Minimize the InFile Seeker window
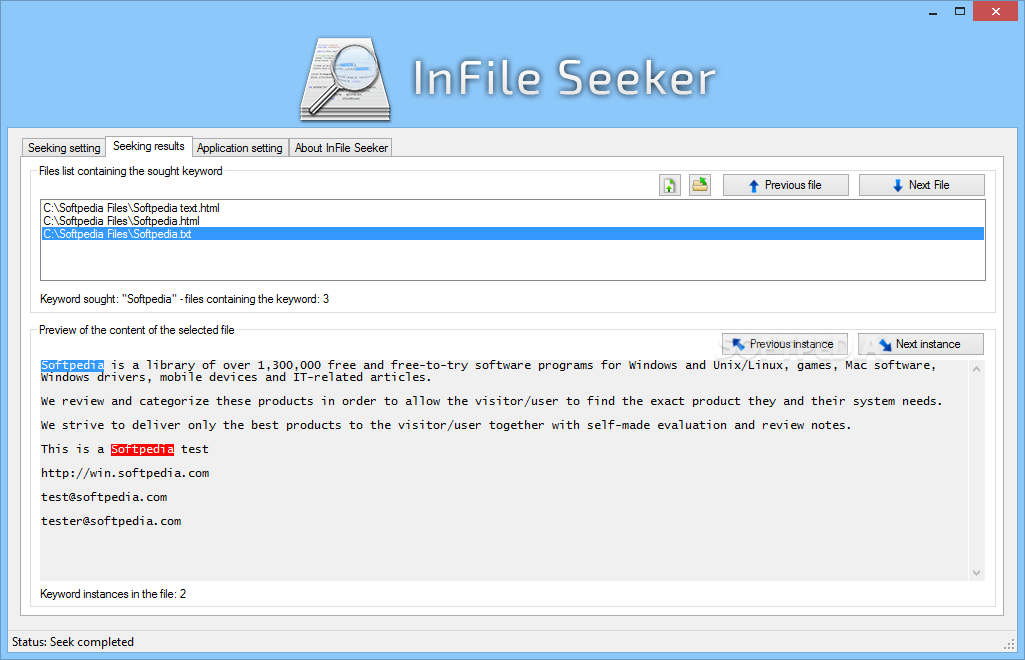Image resolution: width=1025 pixels, height=660 pixels. (x=933, y=12)
